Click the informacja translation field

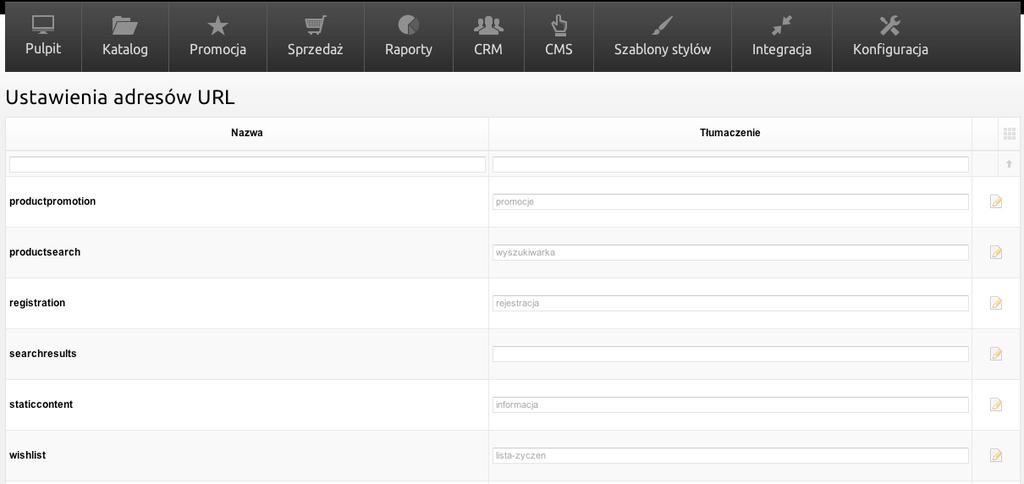[x=730, y=405]
